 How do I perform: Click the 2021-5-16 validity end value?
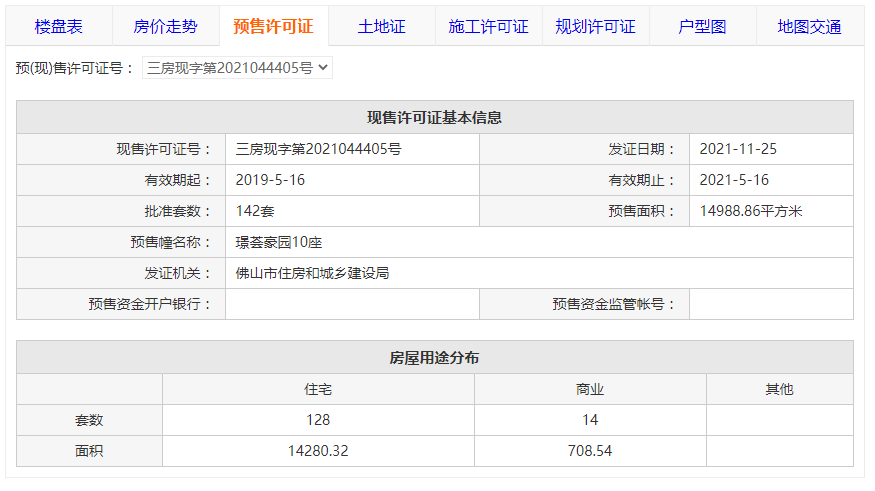point(734,180)
